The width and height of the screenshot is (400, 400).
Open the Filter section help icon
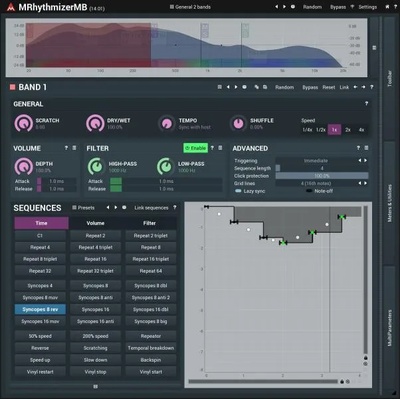(x=212, y=148)
